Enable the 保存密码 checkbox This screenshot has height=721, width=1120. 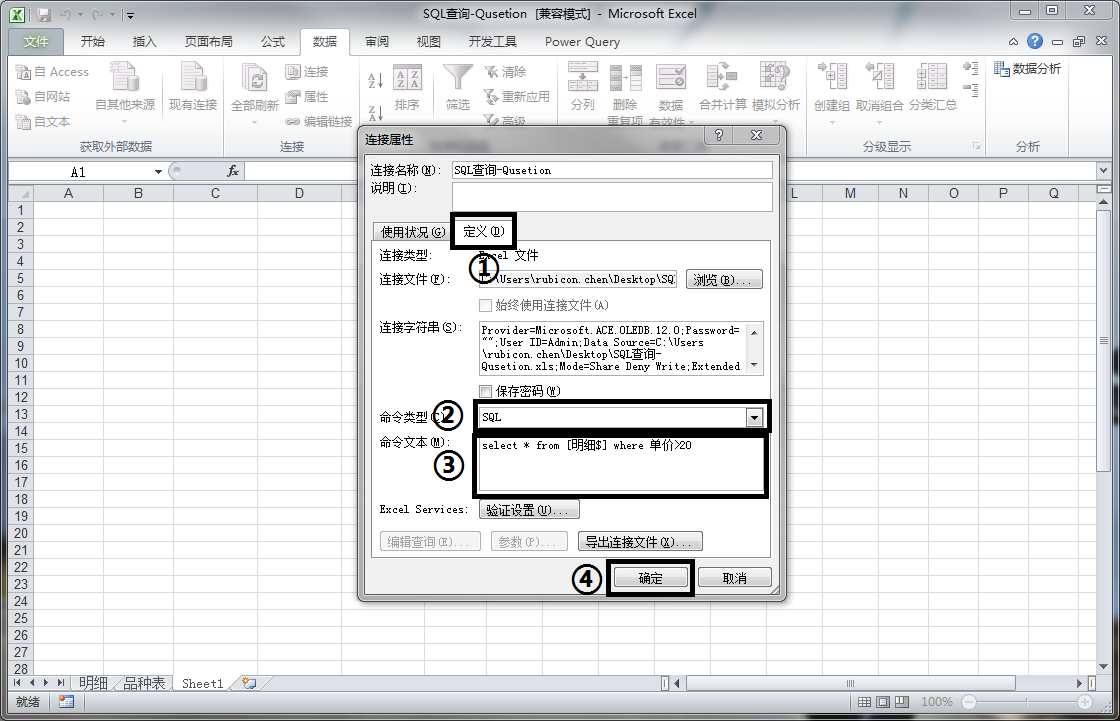coord(484,391)
